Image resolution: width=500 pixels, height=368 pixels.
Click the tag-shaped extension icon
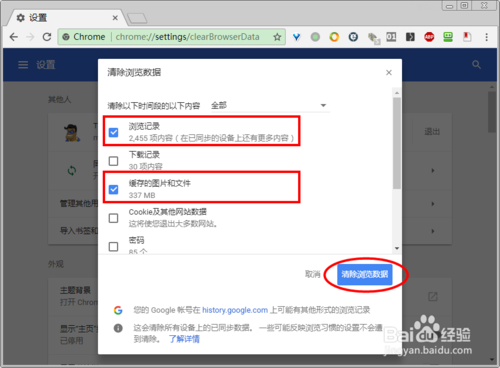[373, 38]
